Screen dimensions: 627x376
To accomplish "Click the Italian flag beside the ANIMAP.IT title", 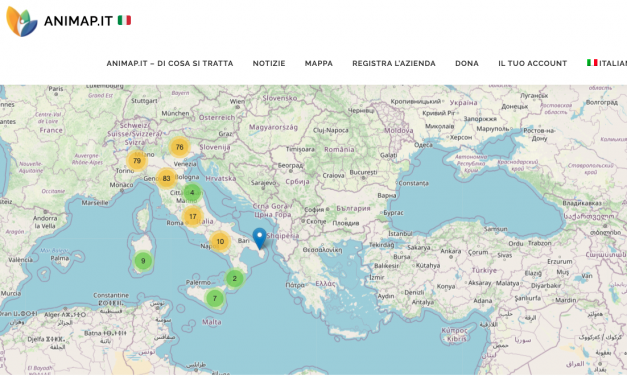I will tap(124, 20).
